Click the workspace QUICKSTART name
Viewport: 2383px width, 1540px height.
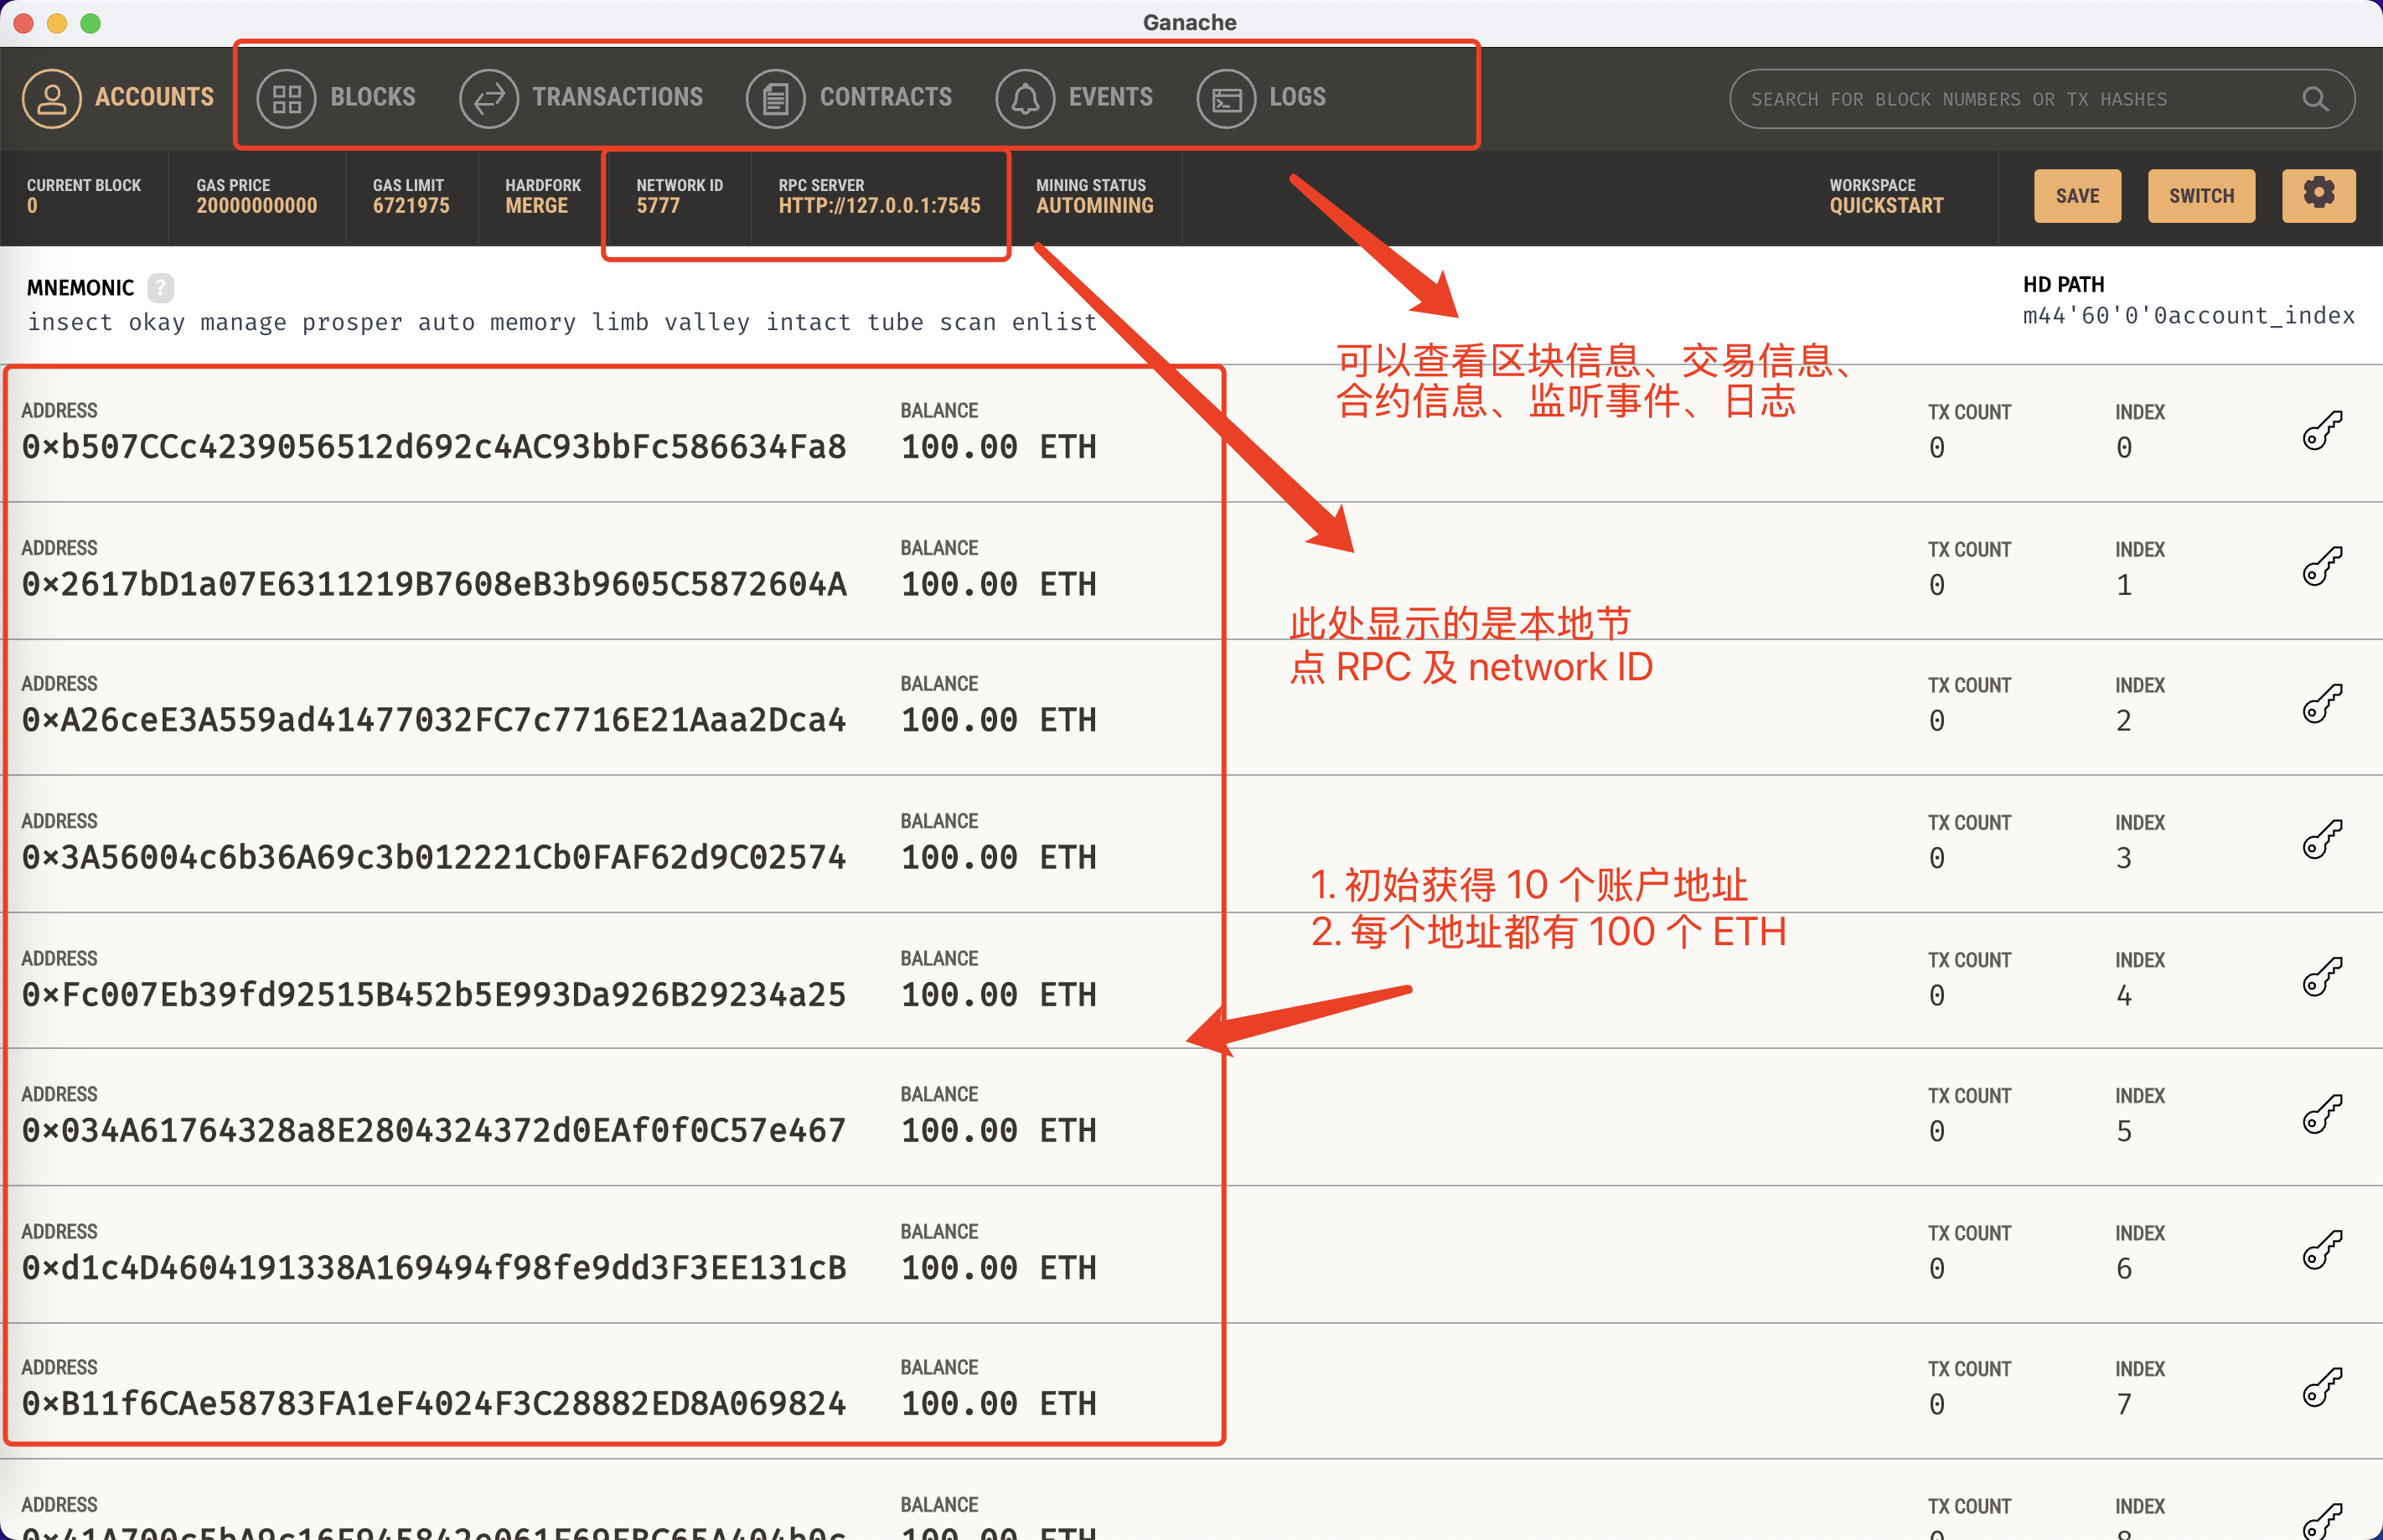pos(1886,206)
